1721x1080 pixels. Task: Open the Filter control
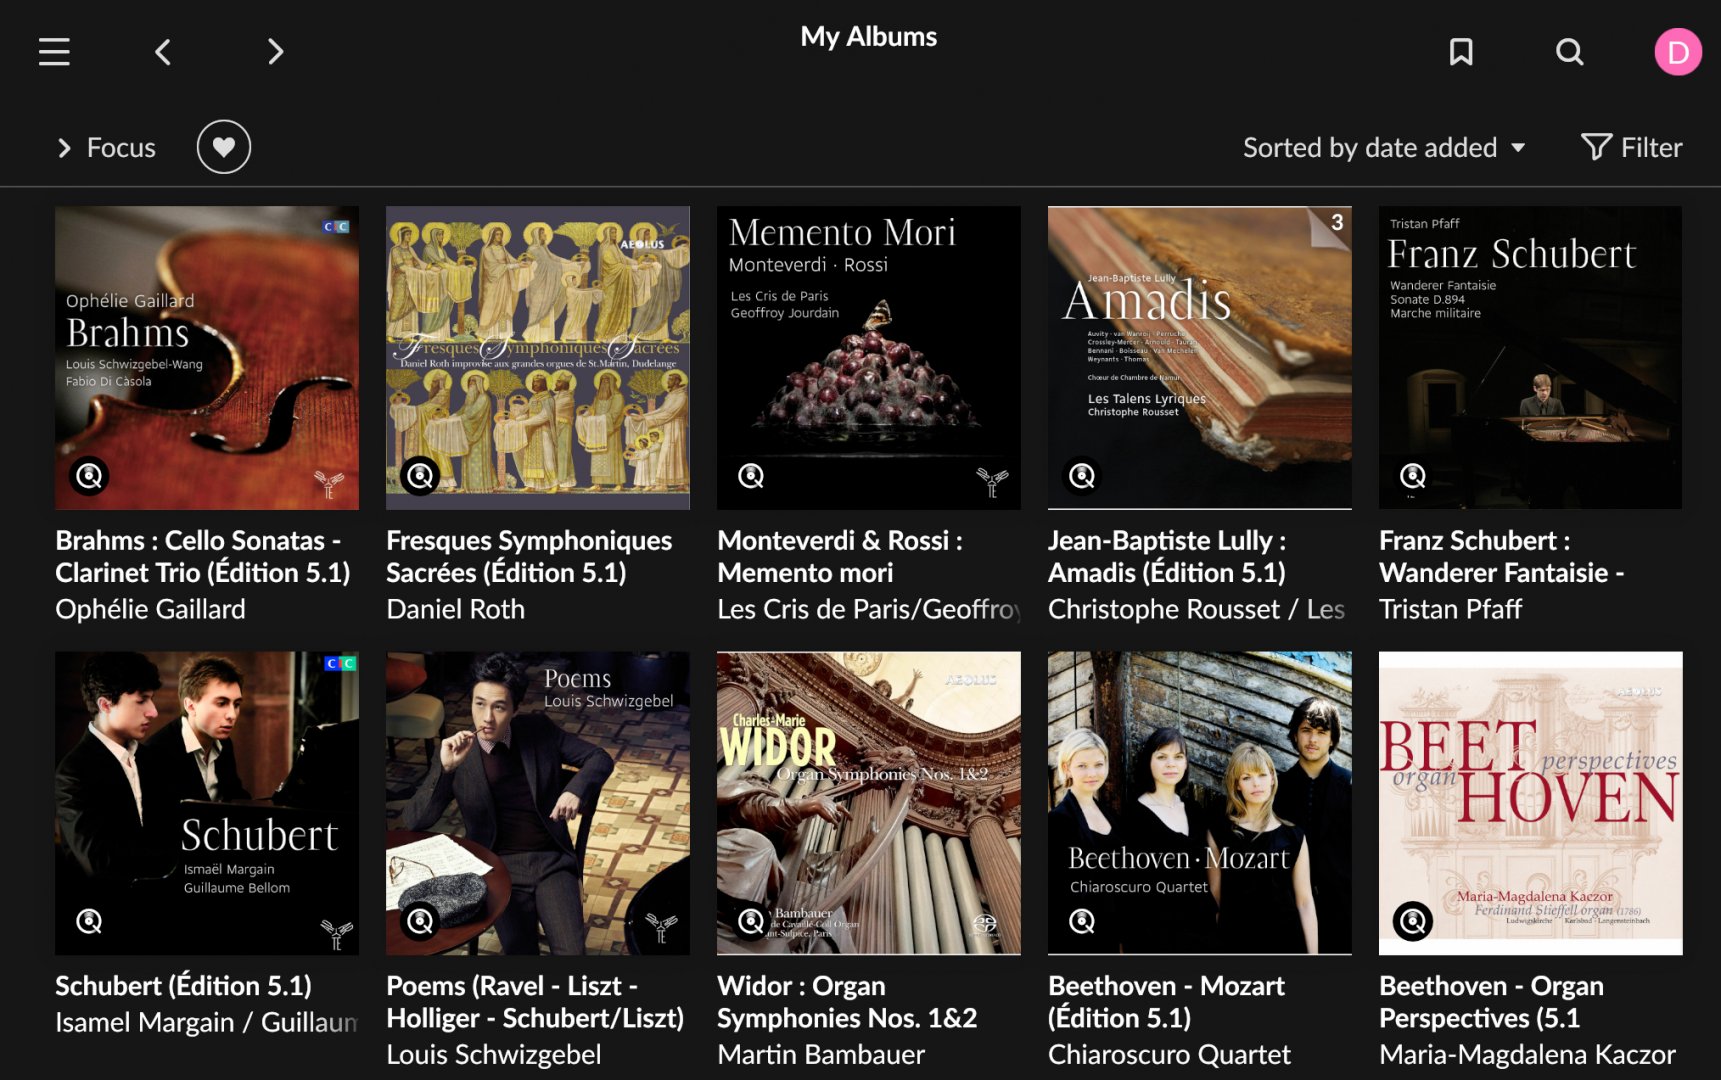(1632, 148)
